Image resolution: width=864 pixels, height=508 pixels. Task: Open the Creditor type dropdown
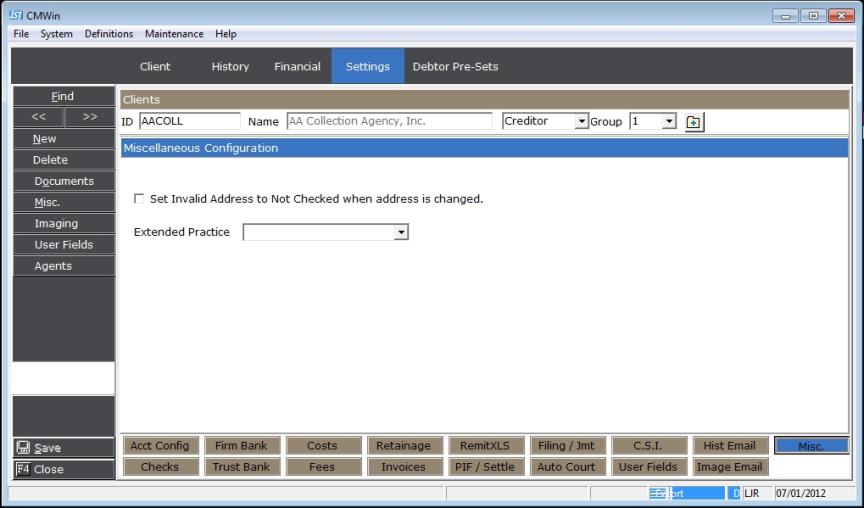pos(582,122)
